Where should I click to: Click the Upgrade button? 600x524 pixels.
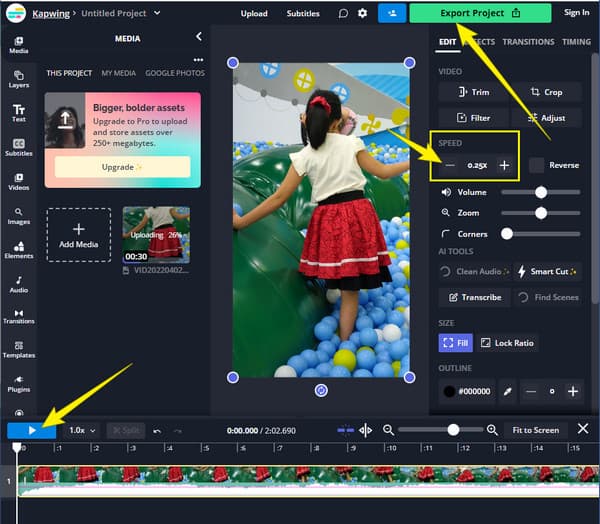pyautogui.click(x=122, y=167)
